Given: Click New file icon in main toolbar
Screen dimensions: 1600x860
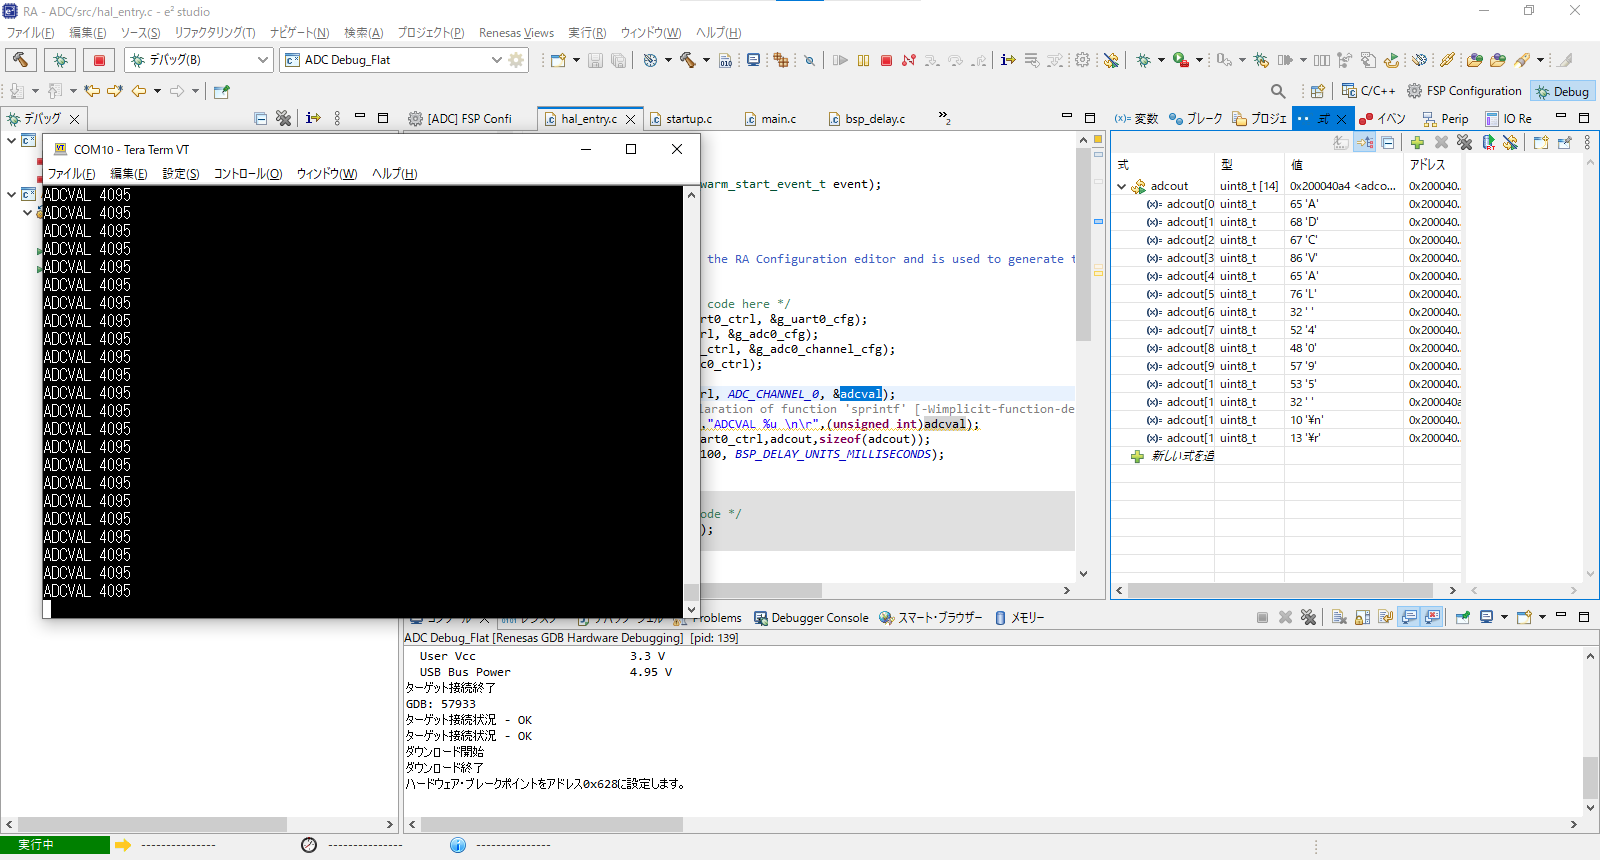Looking at the screenshot, I should coord(558,60).
